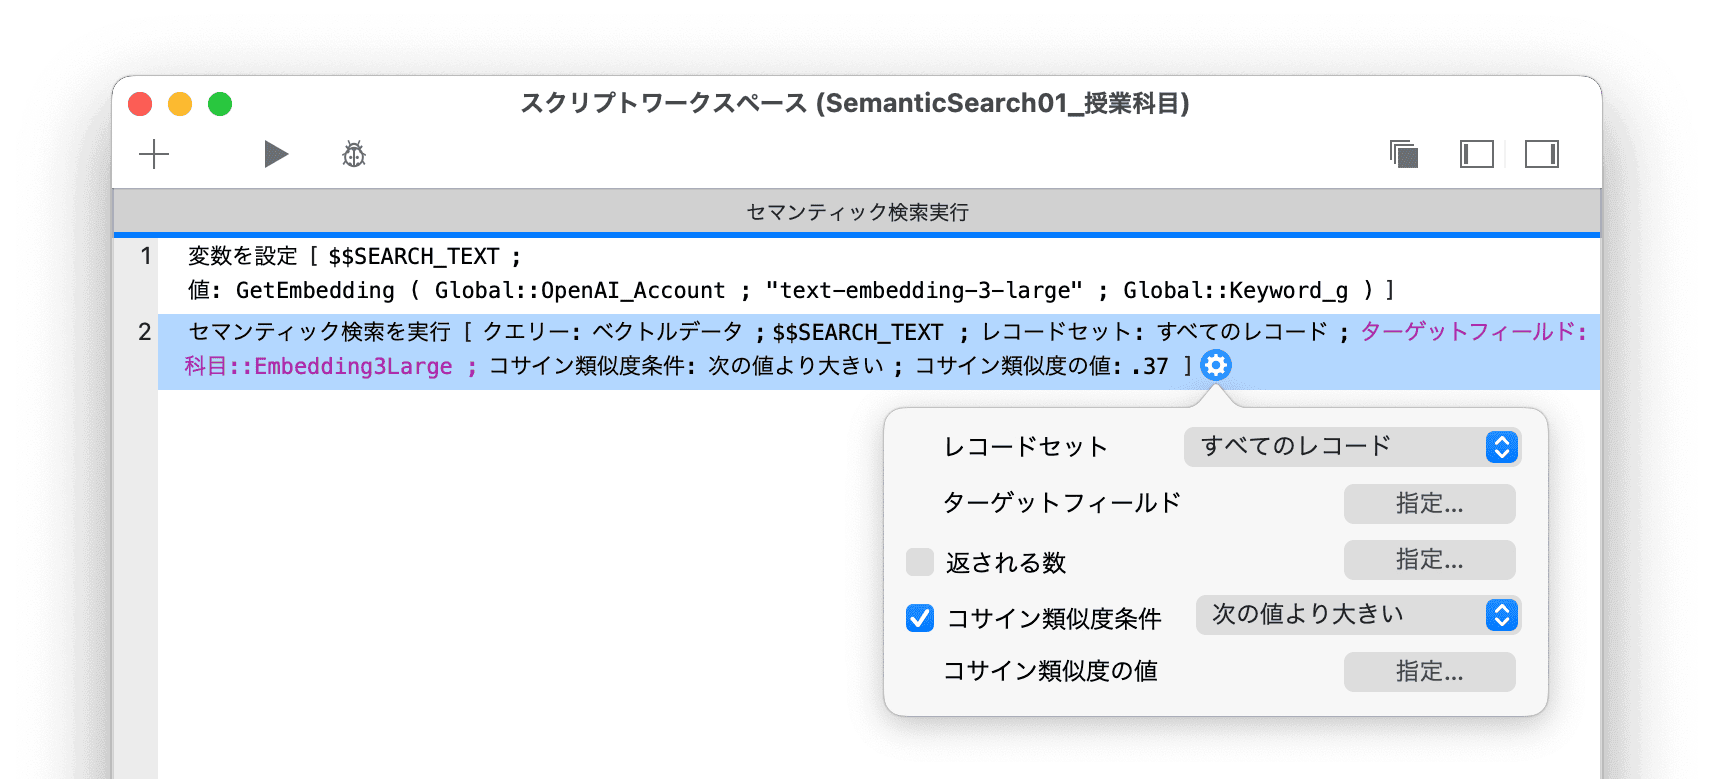Enable the 返される数 checkbox
This screenshot has width=1714, height=779.
point(919,561)
